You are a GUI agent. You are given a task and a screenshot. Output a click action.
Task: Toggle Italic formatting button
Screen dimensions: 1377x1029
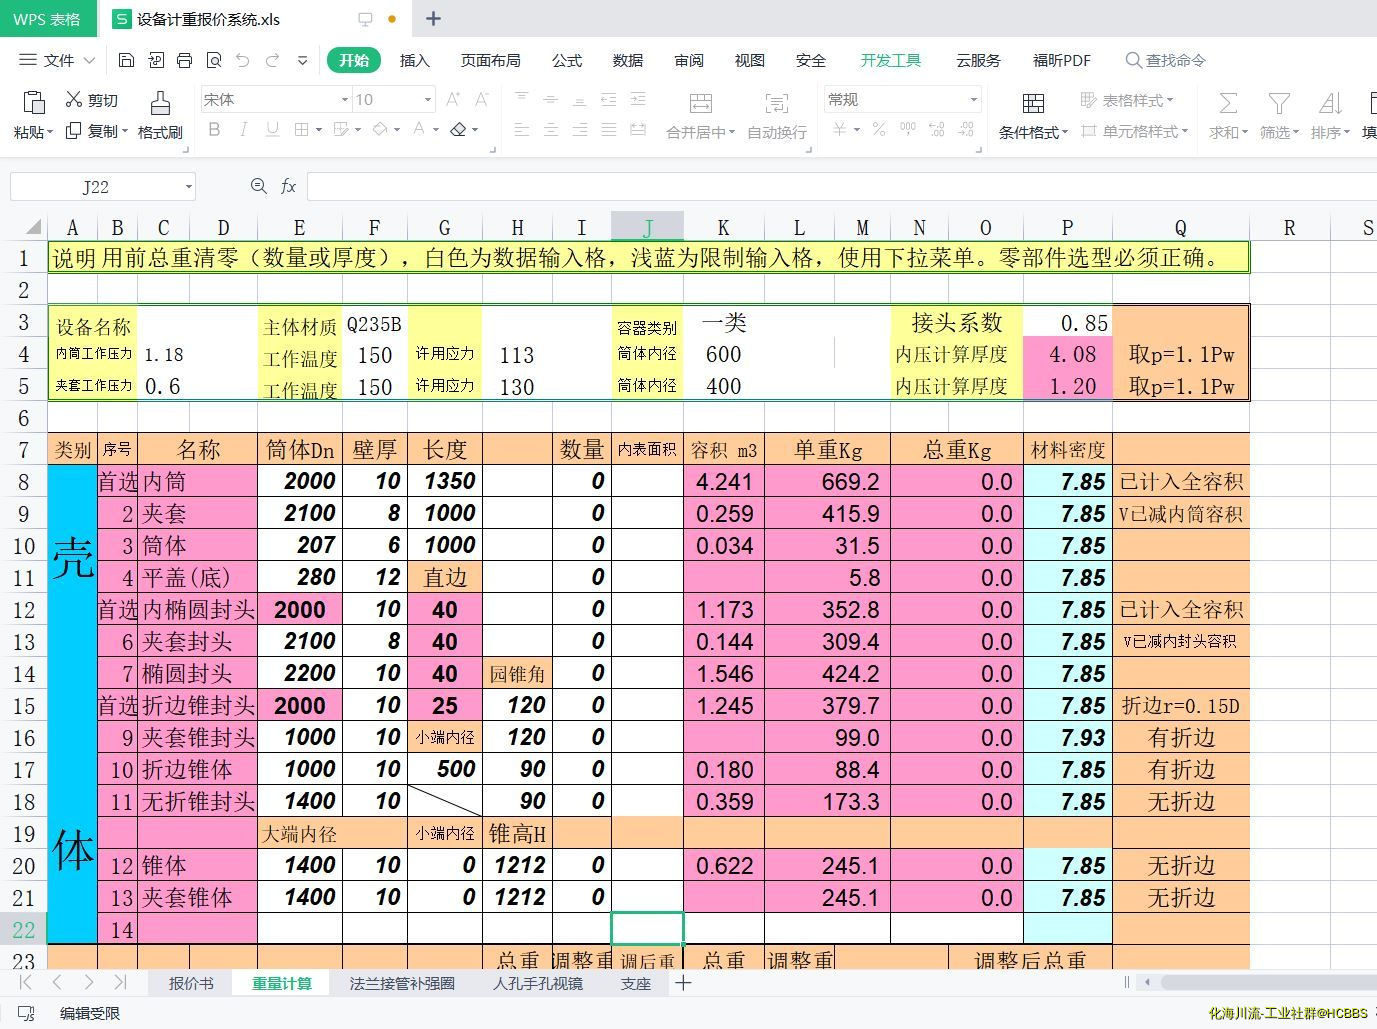243,130
